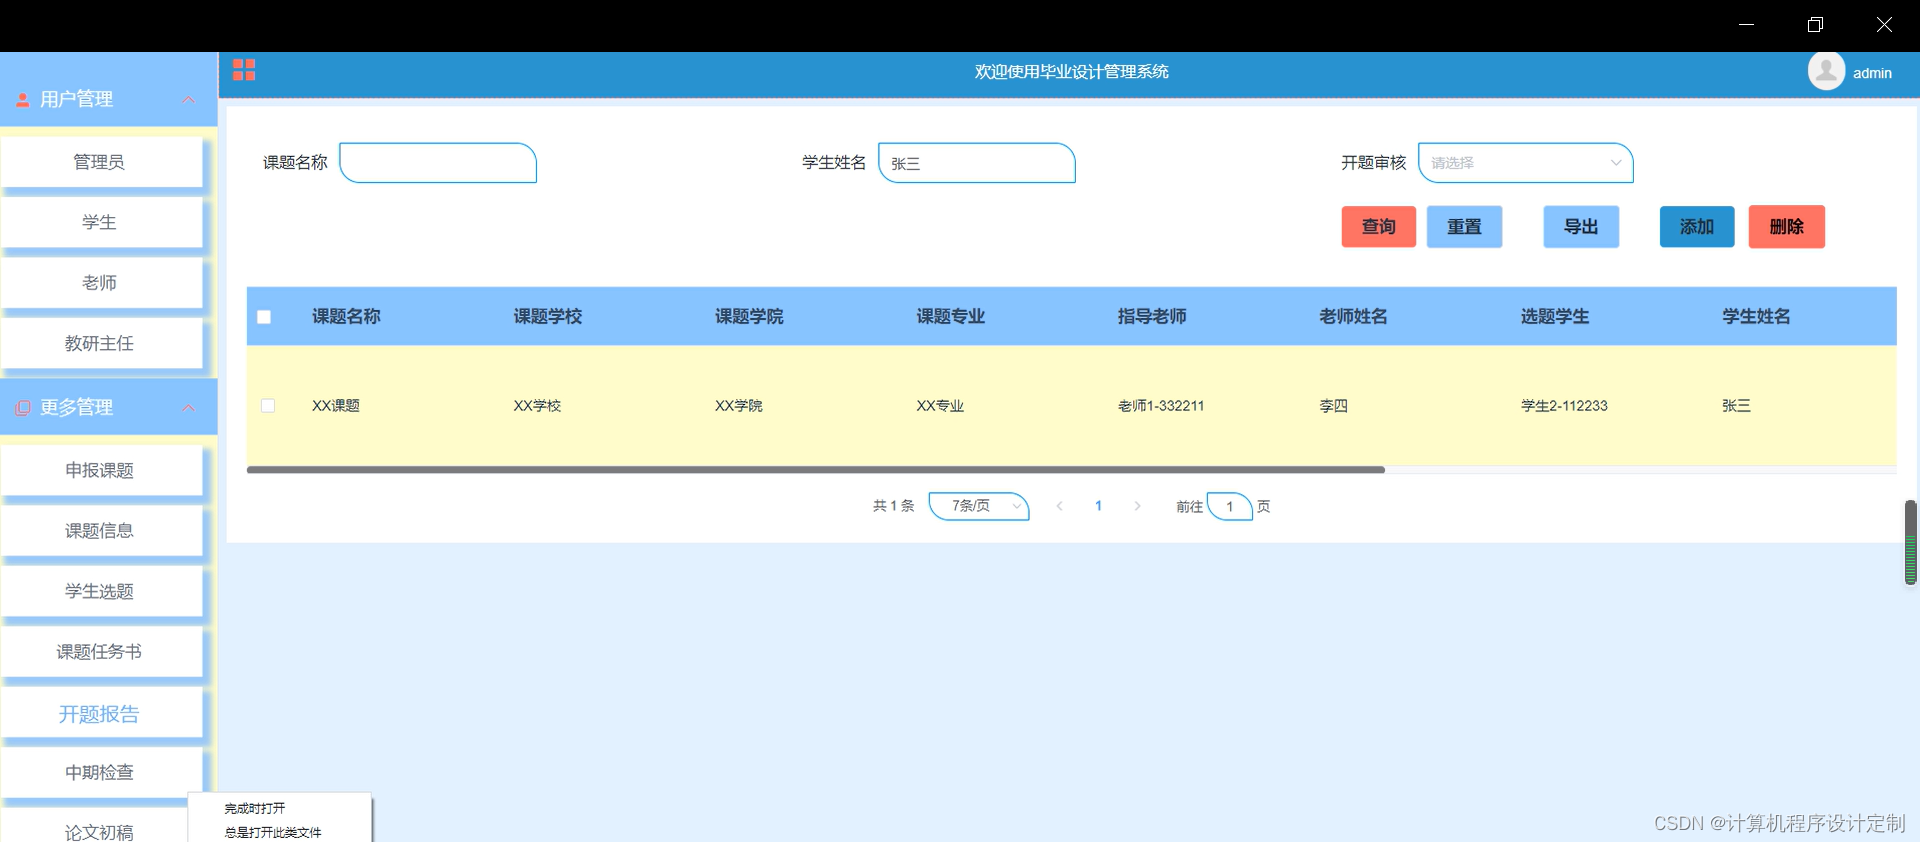Click the 选题学生 column header
The image size is (1920, 842).
click(1555, 317)
